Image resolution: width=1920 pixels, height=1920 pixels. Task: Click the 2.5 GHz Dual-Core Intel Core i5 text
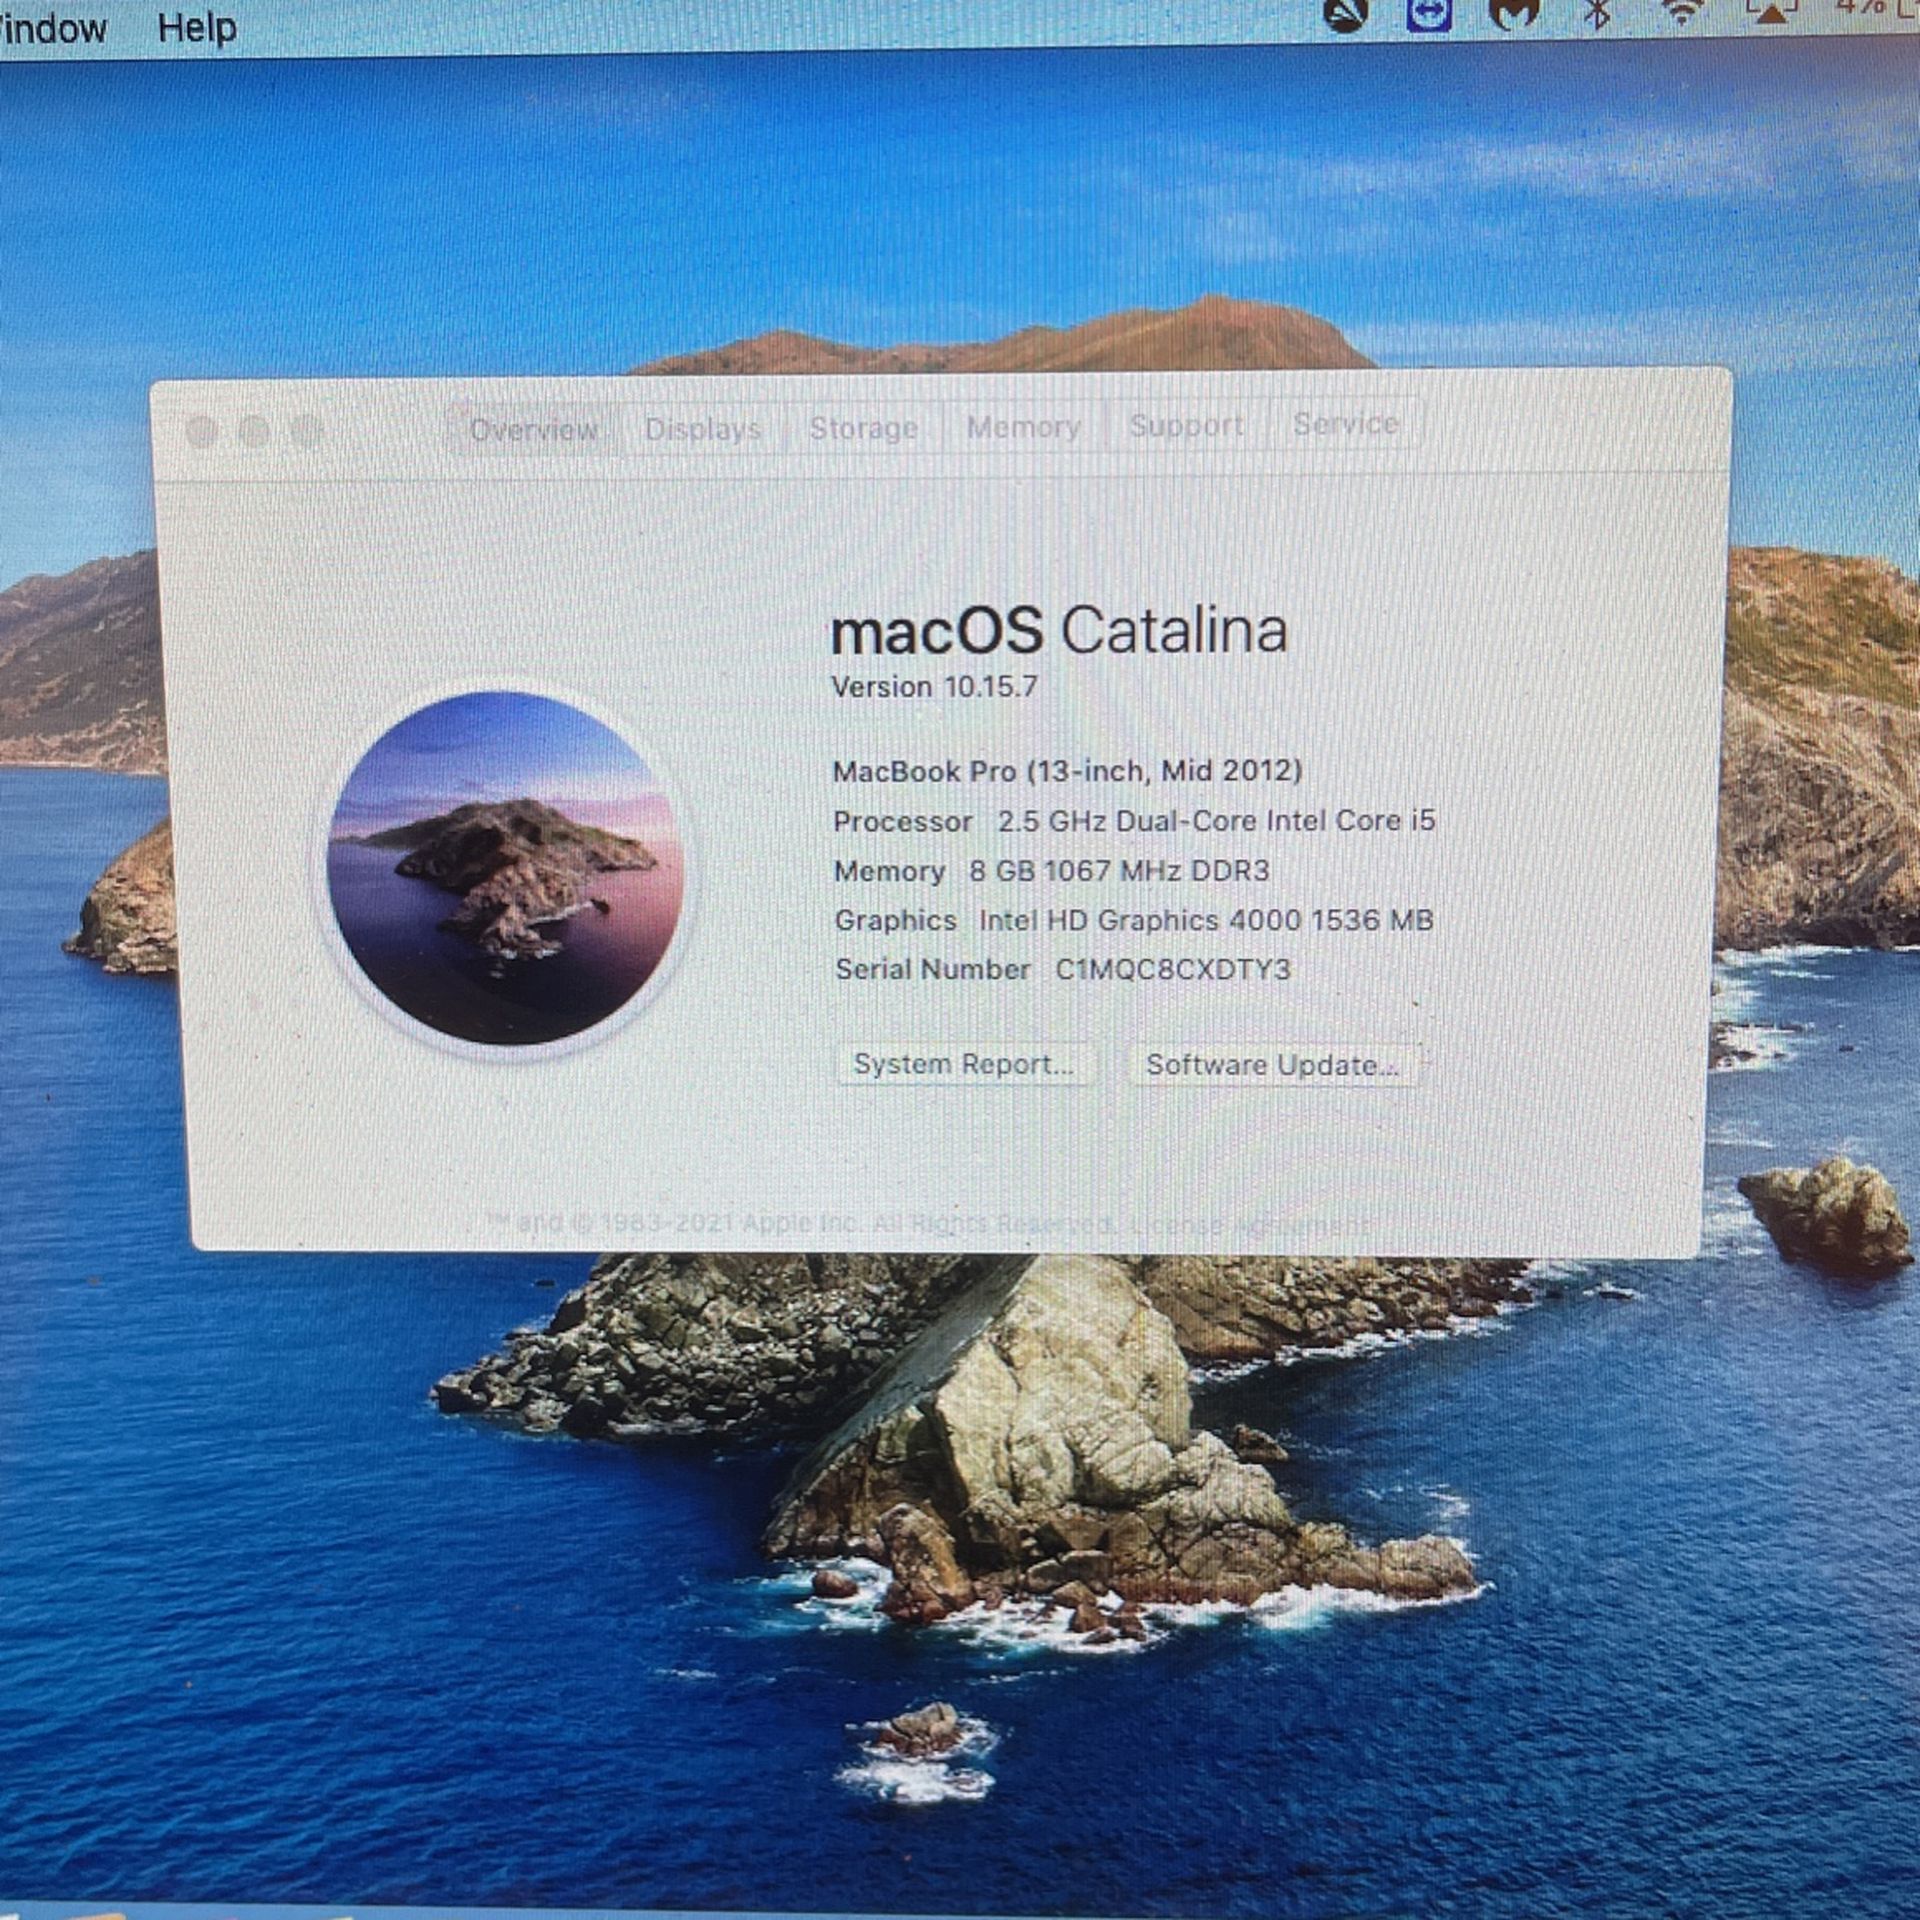pyautogui.click(x=1216, y=821)
